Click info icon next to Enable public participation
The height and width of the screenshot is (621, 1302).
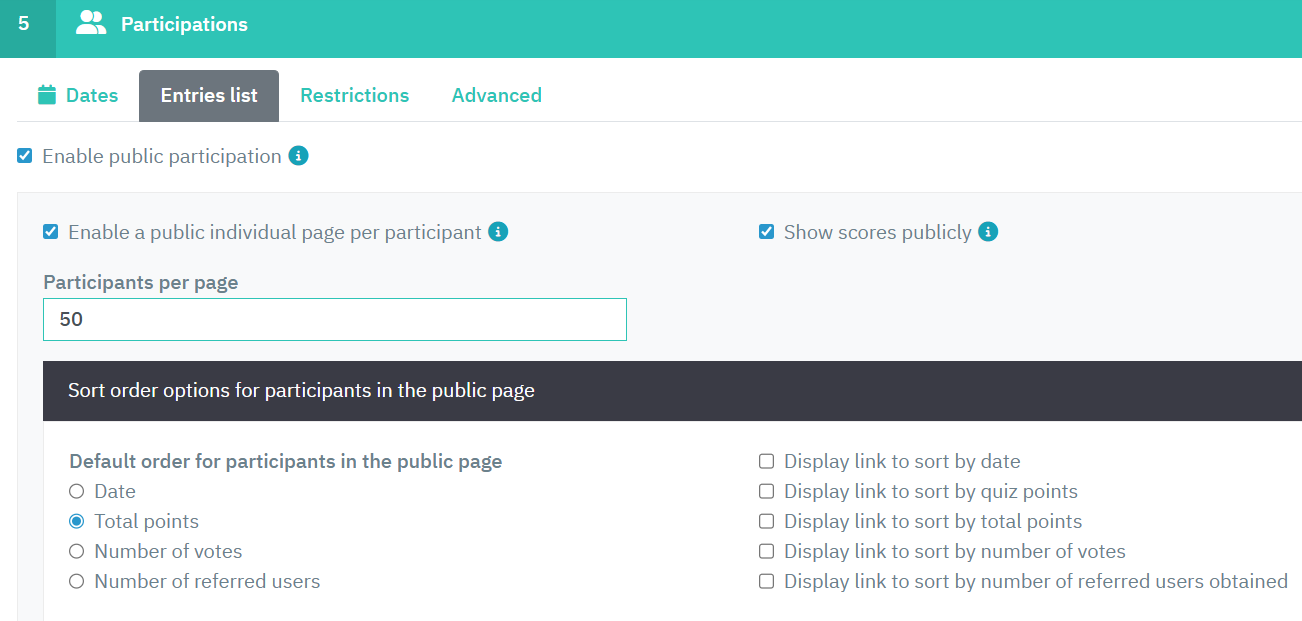pos(298,156)
